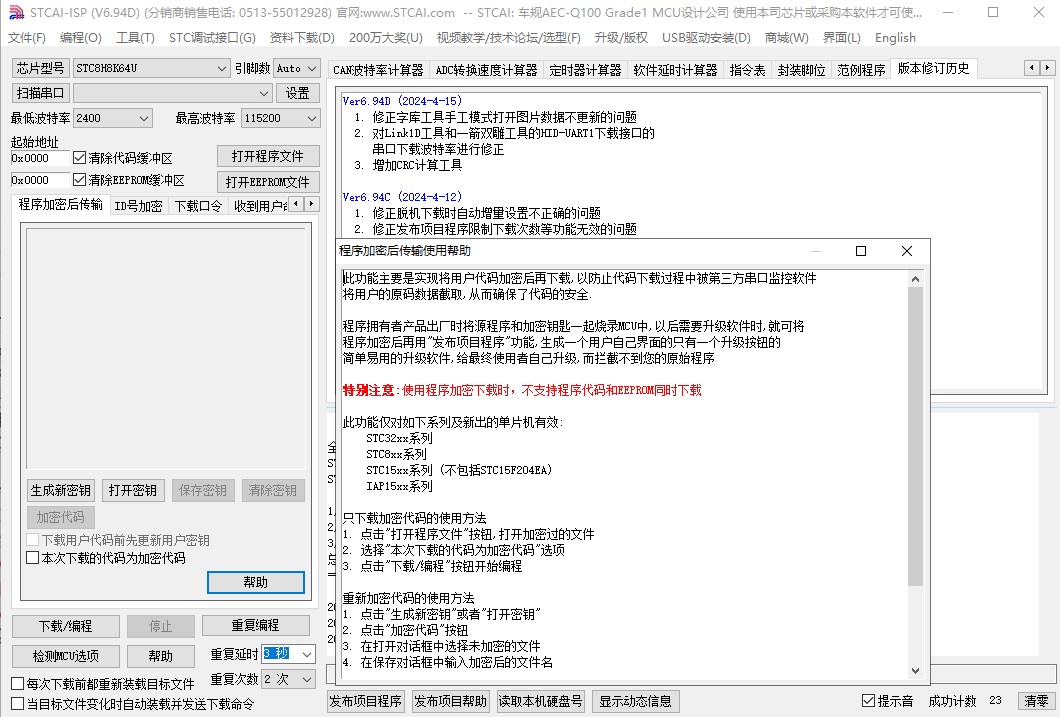
Task: Open the 编程(O) menu
Action: (80, 38)
